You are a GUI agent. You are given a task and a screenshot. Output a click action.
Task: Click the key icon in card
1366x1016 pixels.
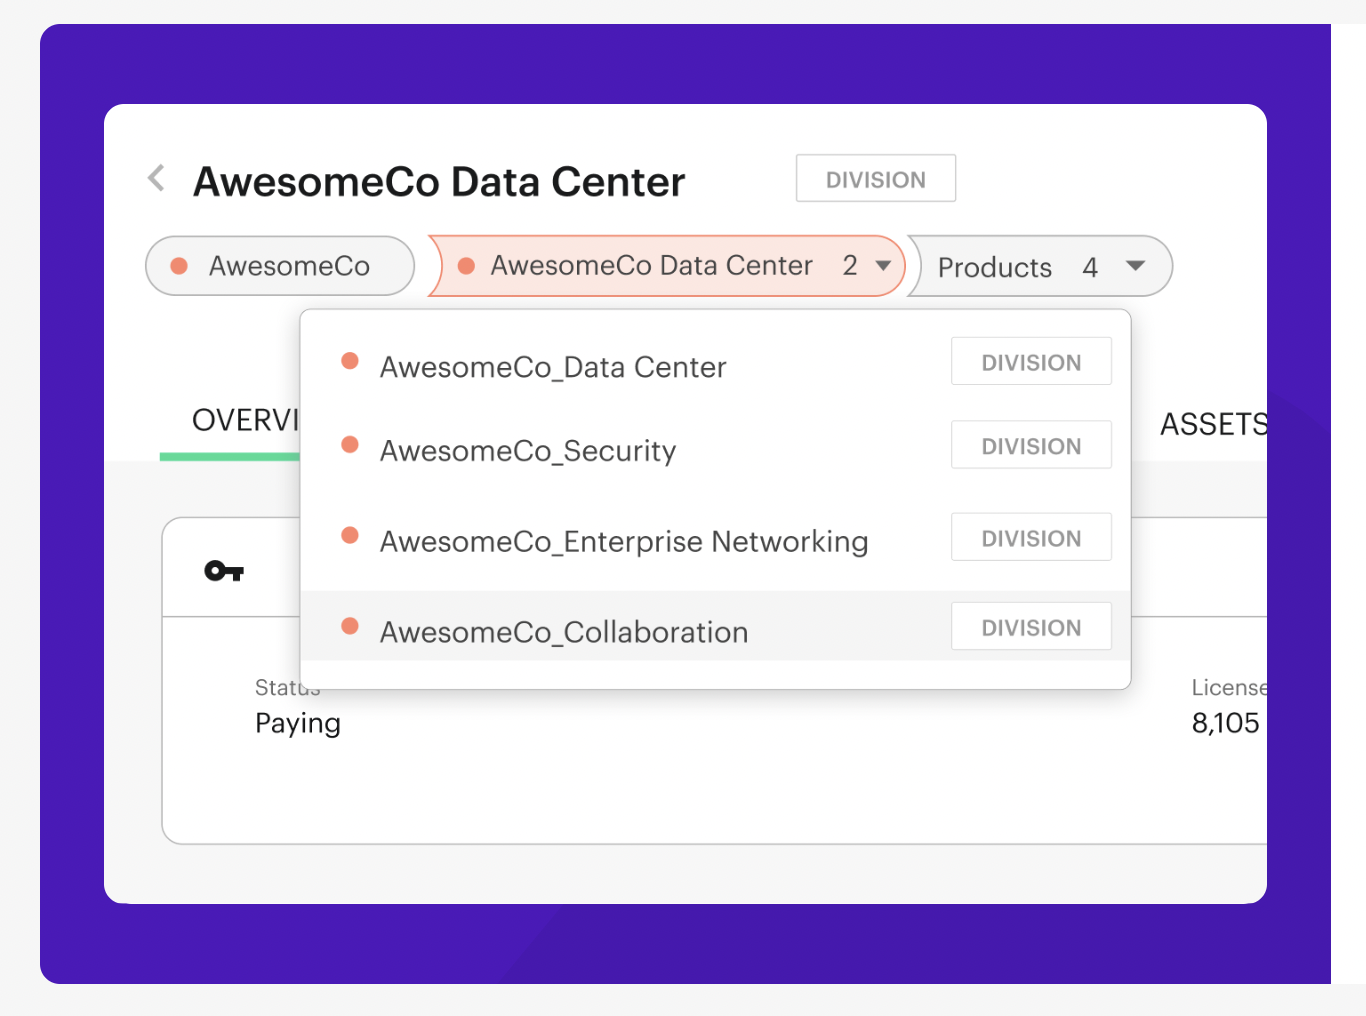coord(224,571)
